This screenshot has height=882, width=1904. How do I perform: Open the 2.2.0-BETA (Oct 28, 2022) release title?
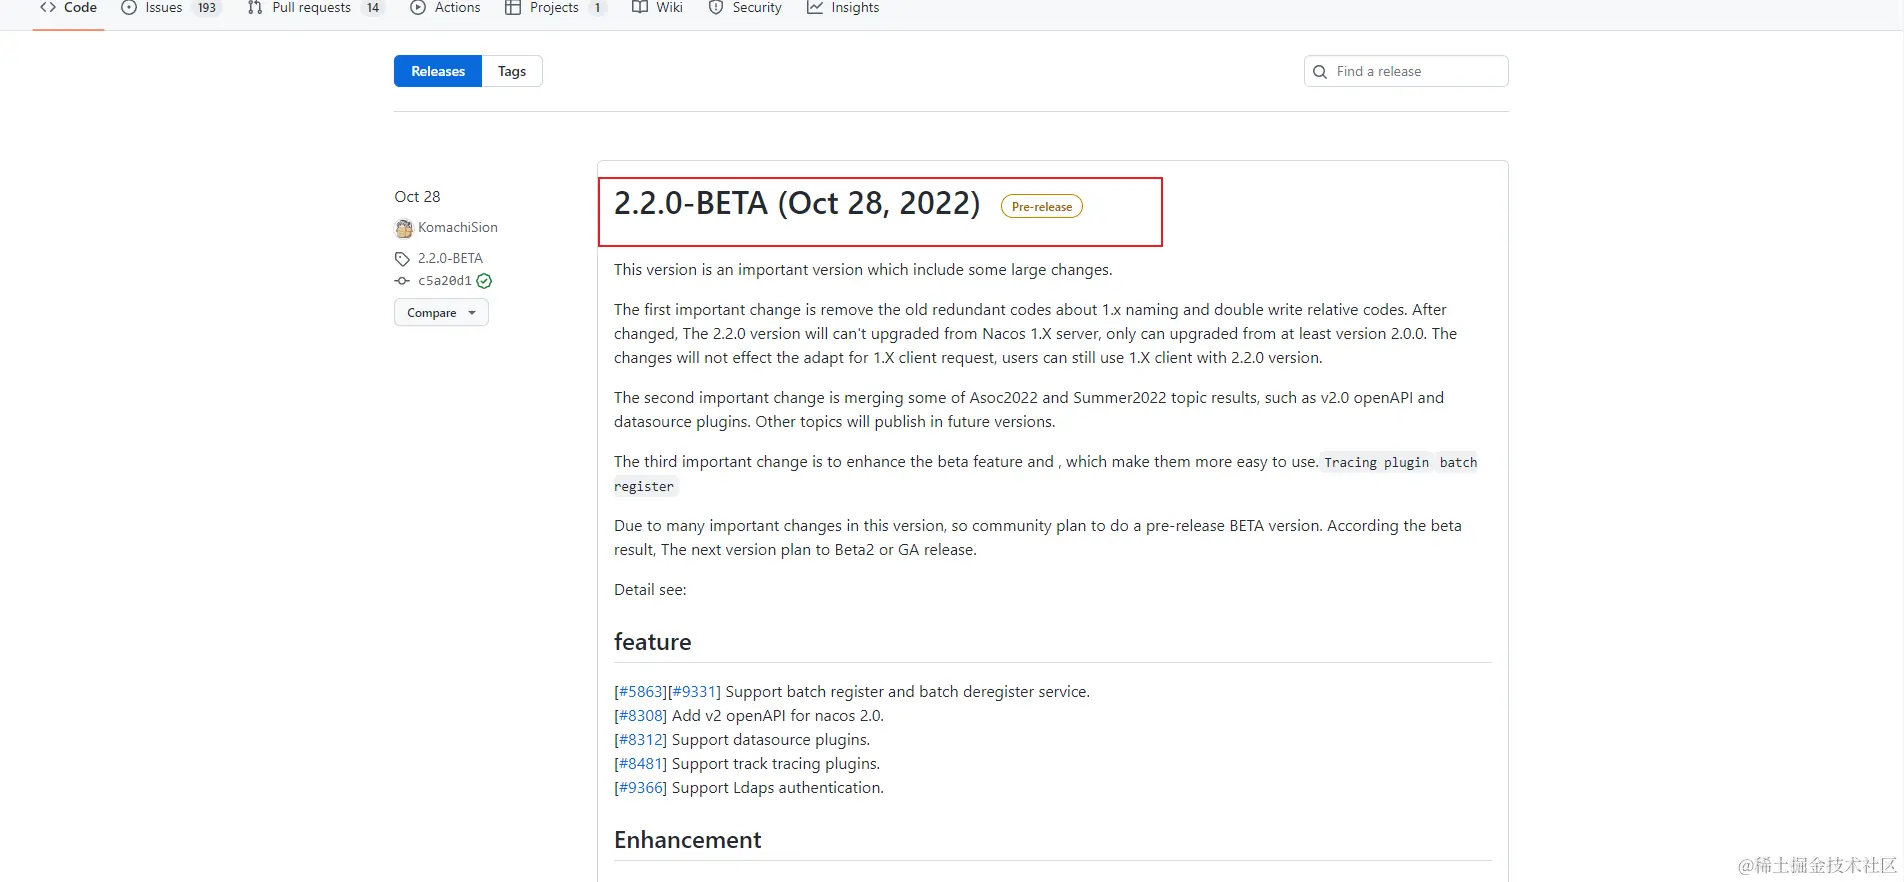coord(797,203)
